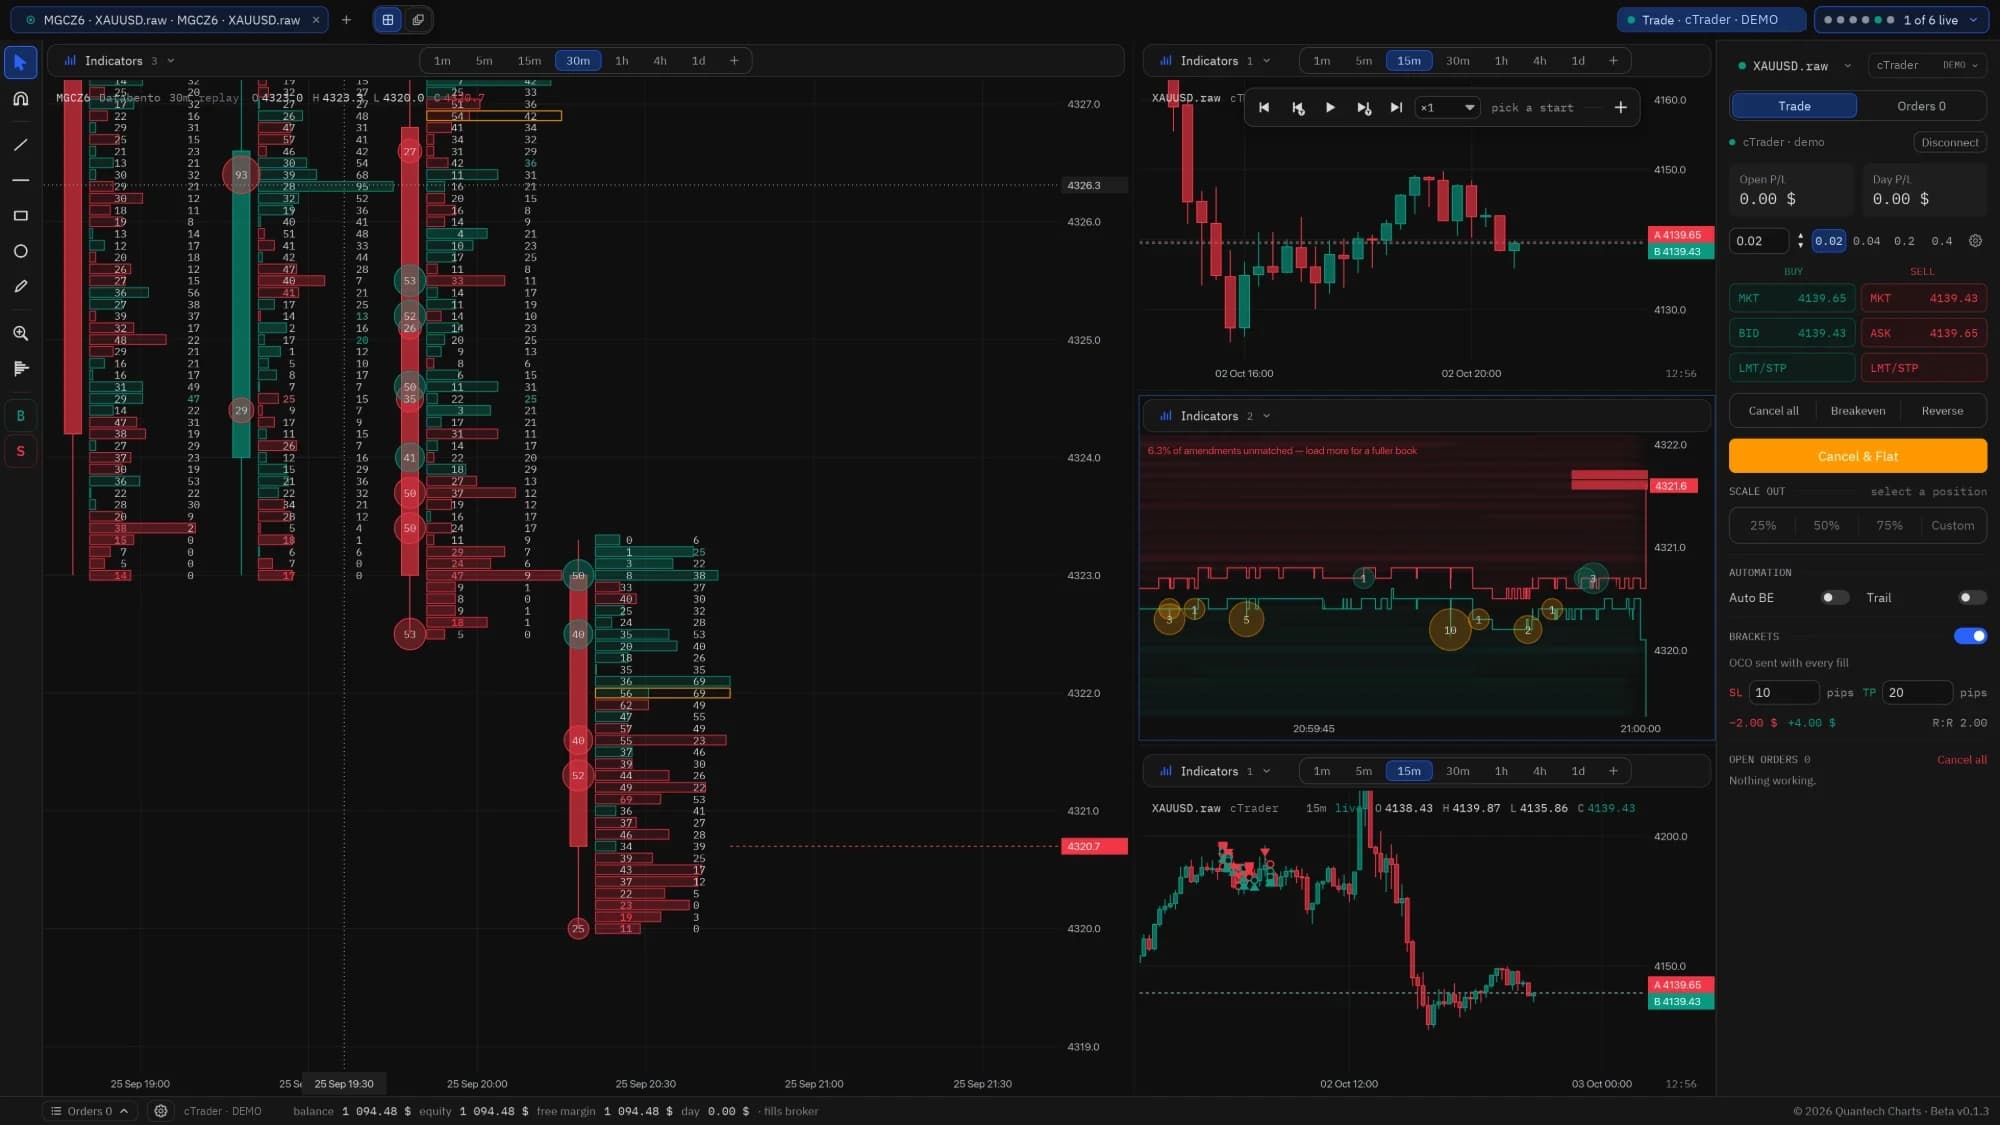Click the Reverse position button
This screenshot has width=2000, height=1125.
(1942, 411)
